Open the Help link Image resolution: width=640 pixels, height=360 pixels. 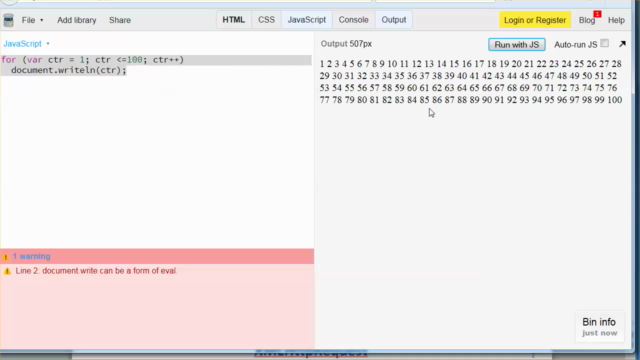point(616,20)
